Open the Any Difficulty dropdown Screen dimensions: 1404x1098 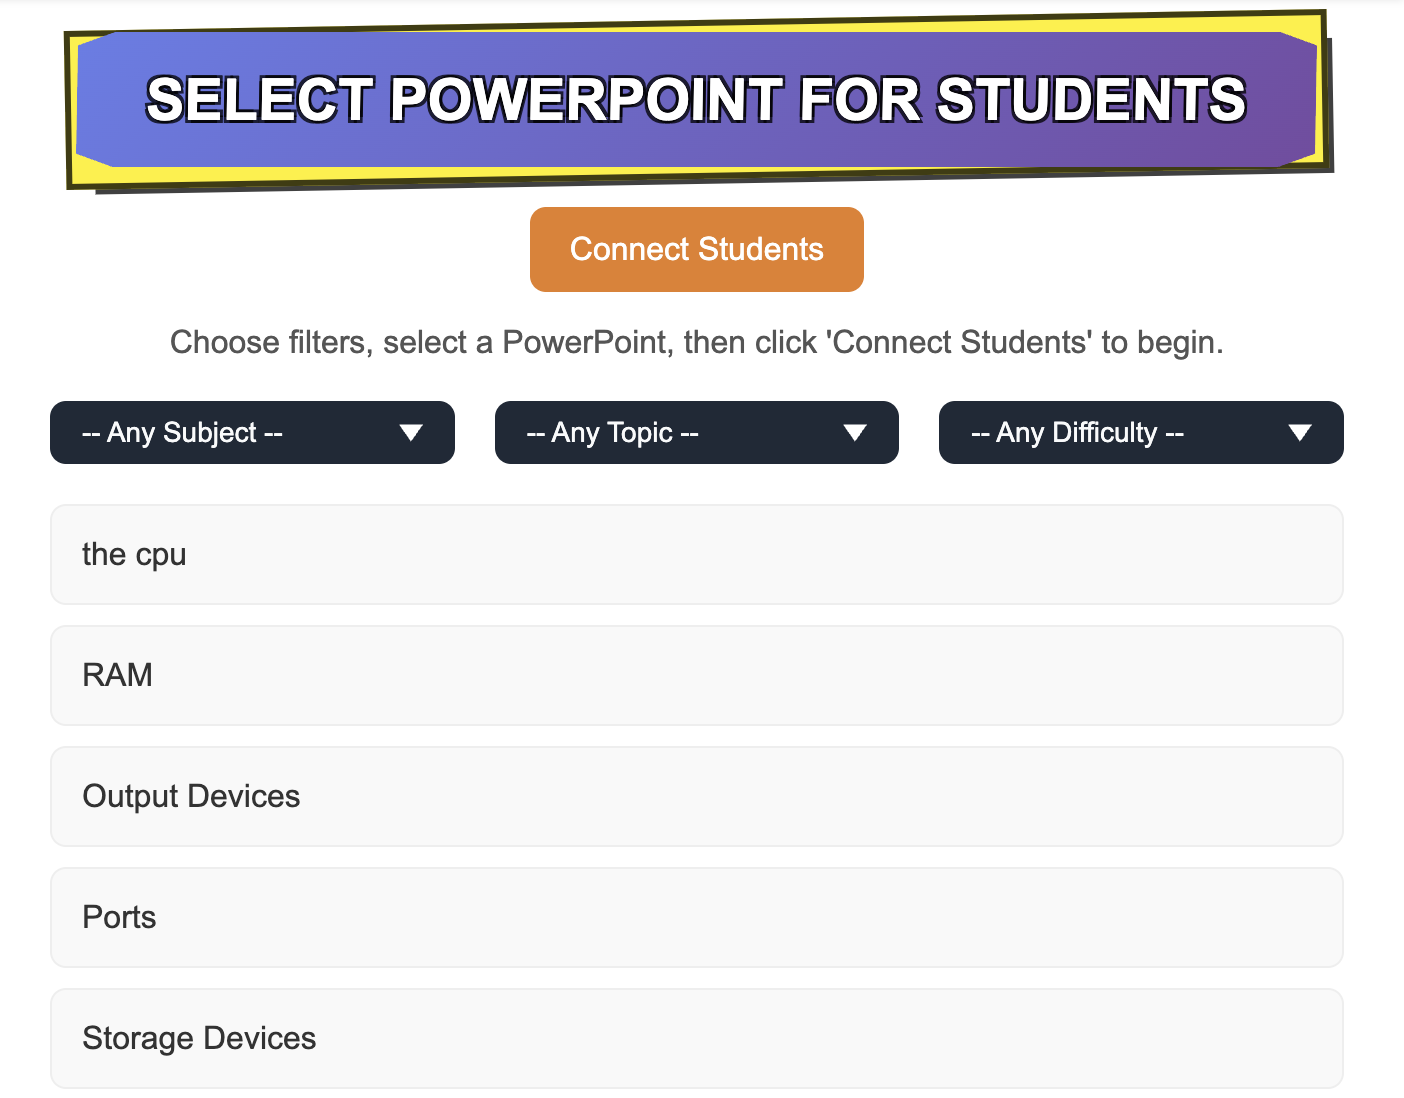(x=1141, y=432)
